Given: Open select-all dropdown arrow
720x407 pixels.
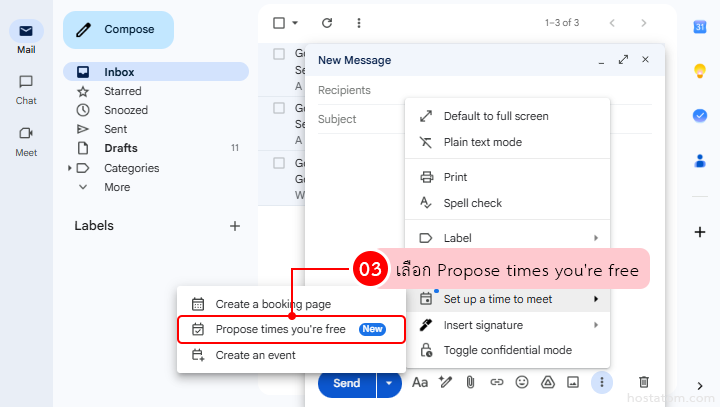Looking at the screenshot, I should tap(295, 23).
